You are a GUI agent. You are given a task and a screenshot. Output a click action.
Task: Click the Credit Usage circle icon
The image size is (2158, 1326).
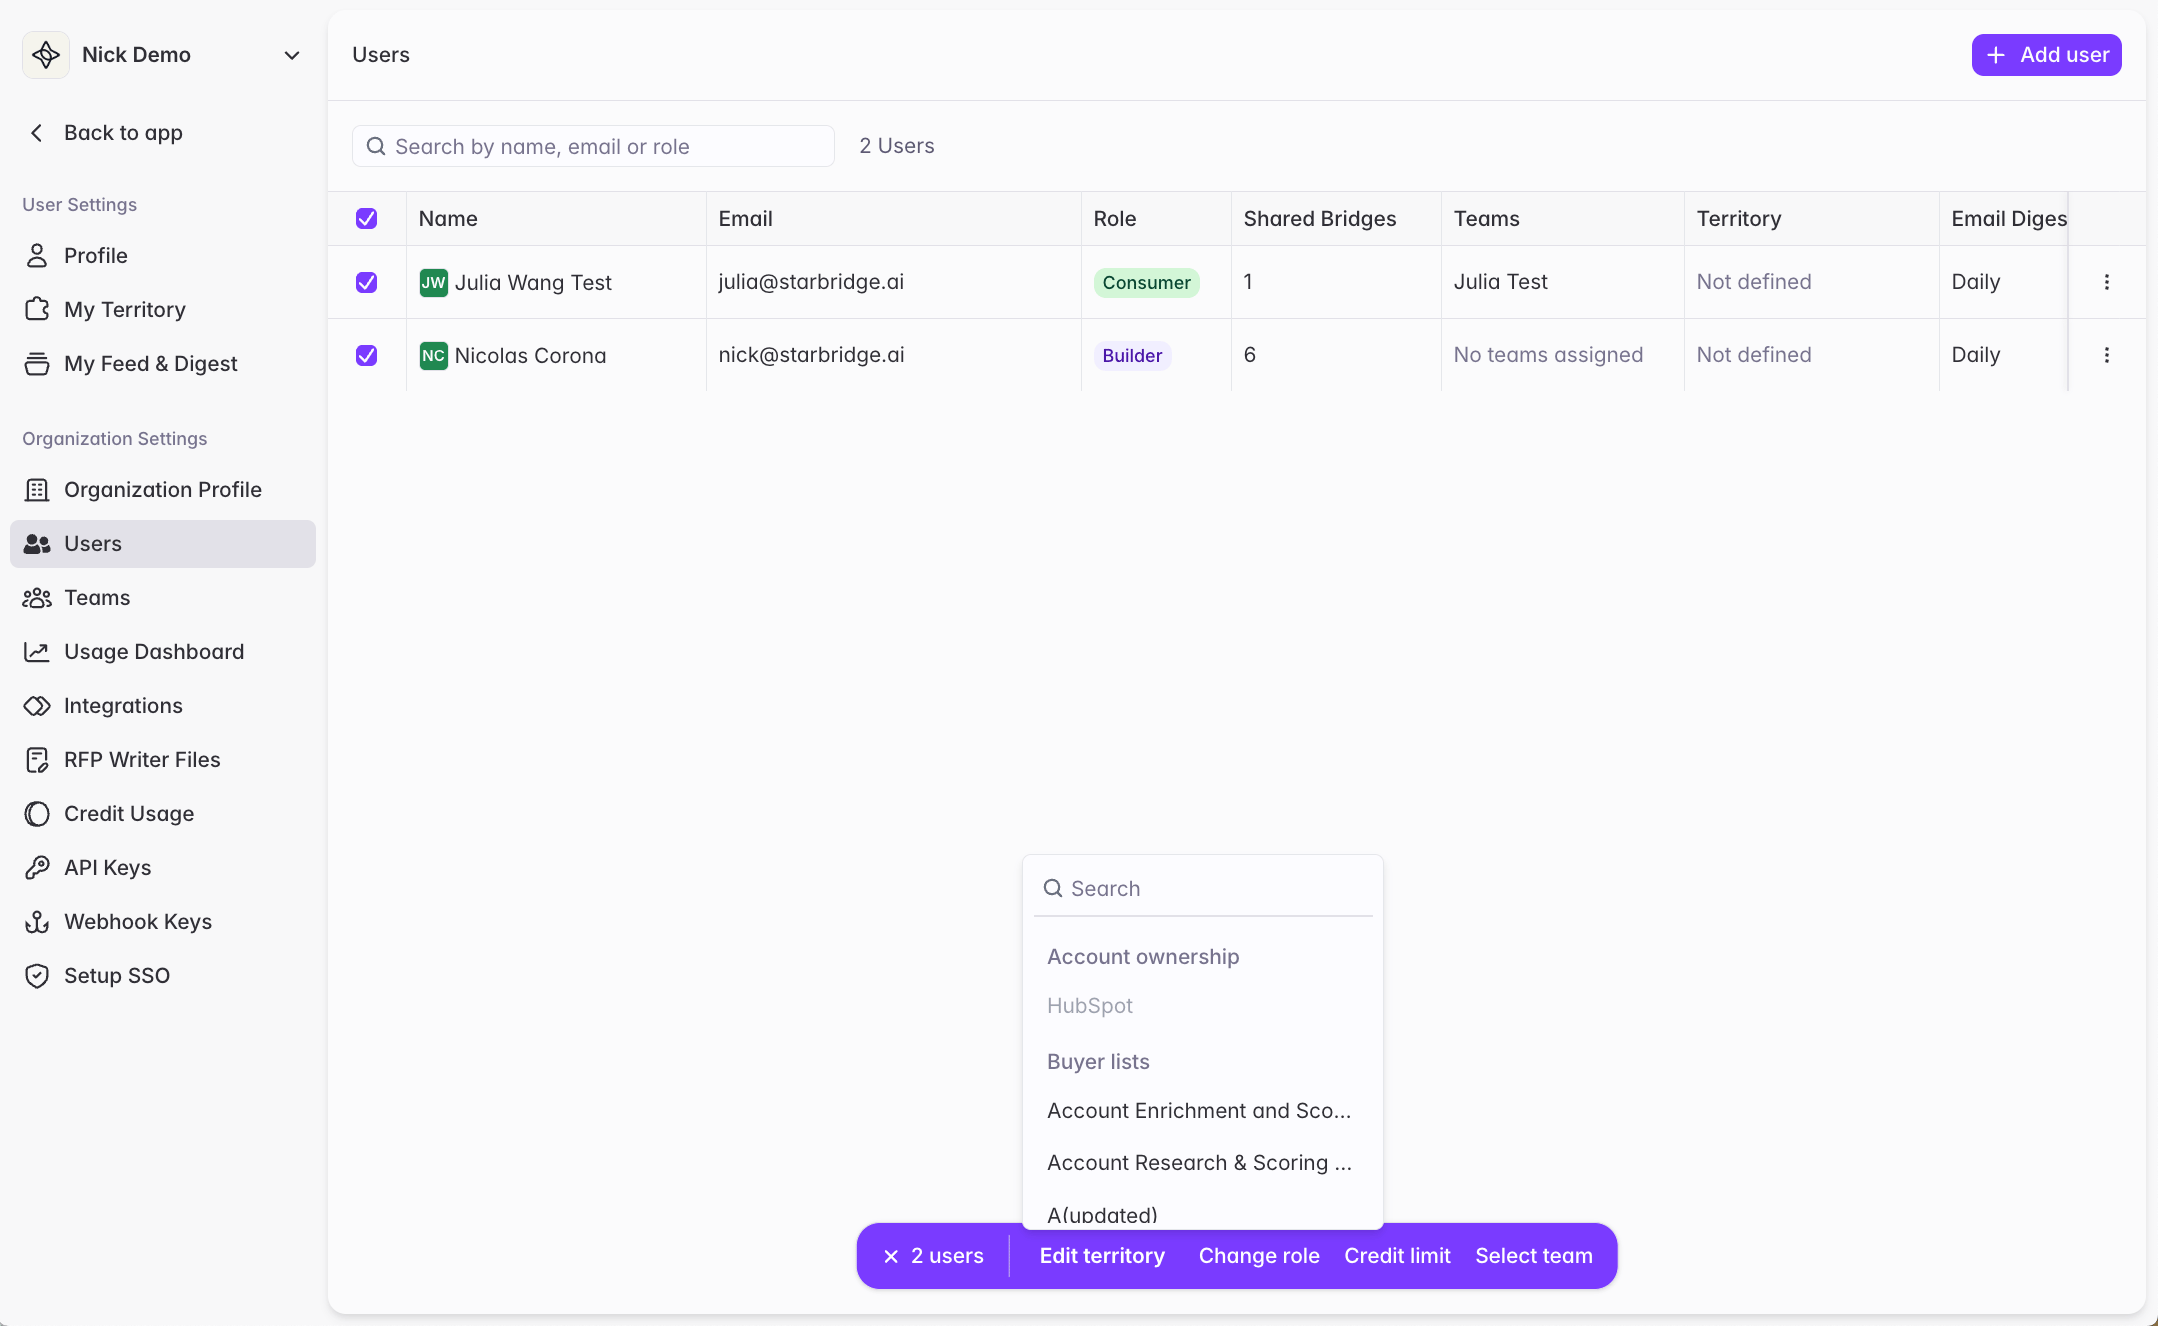coord(37,814)
